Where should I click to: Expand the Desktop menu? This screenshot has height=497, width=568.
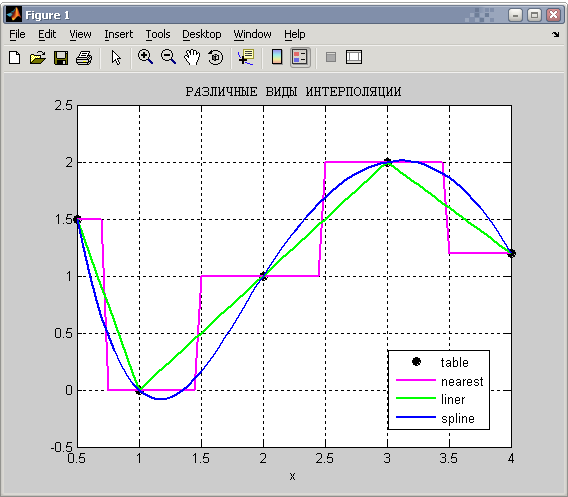[201, 34]
